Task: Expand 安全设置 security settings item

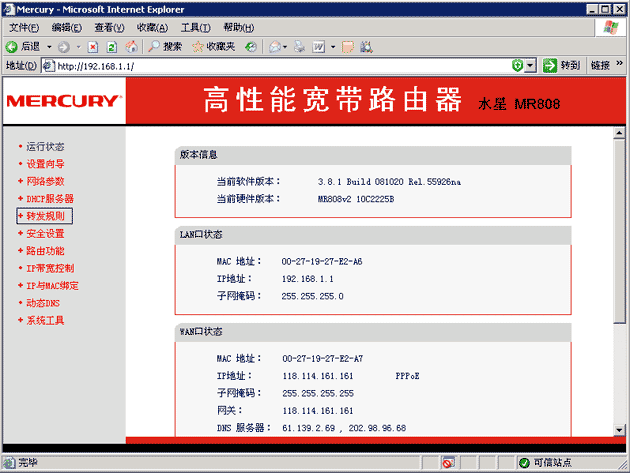Action: (x=45, y=234)
